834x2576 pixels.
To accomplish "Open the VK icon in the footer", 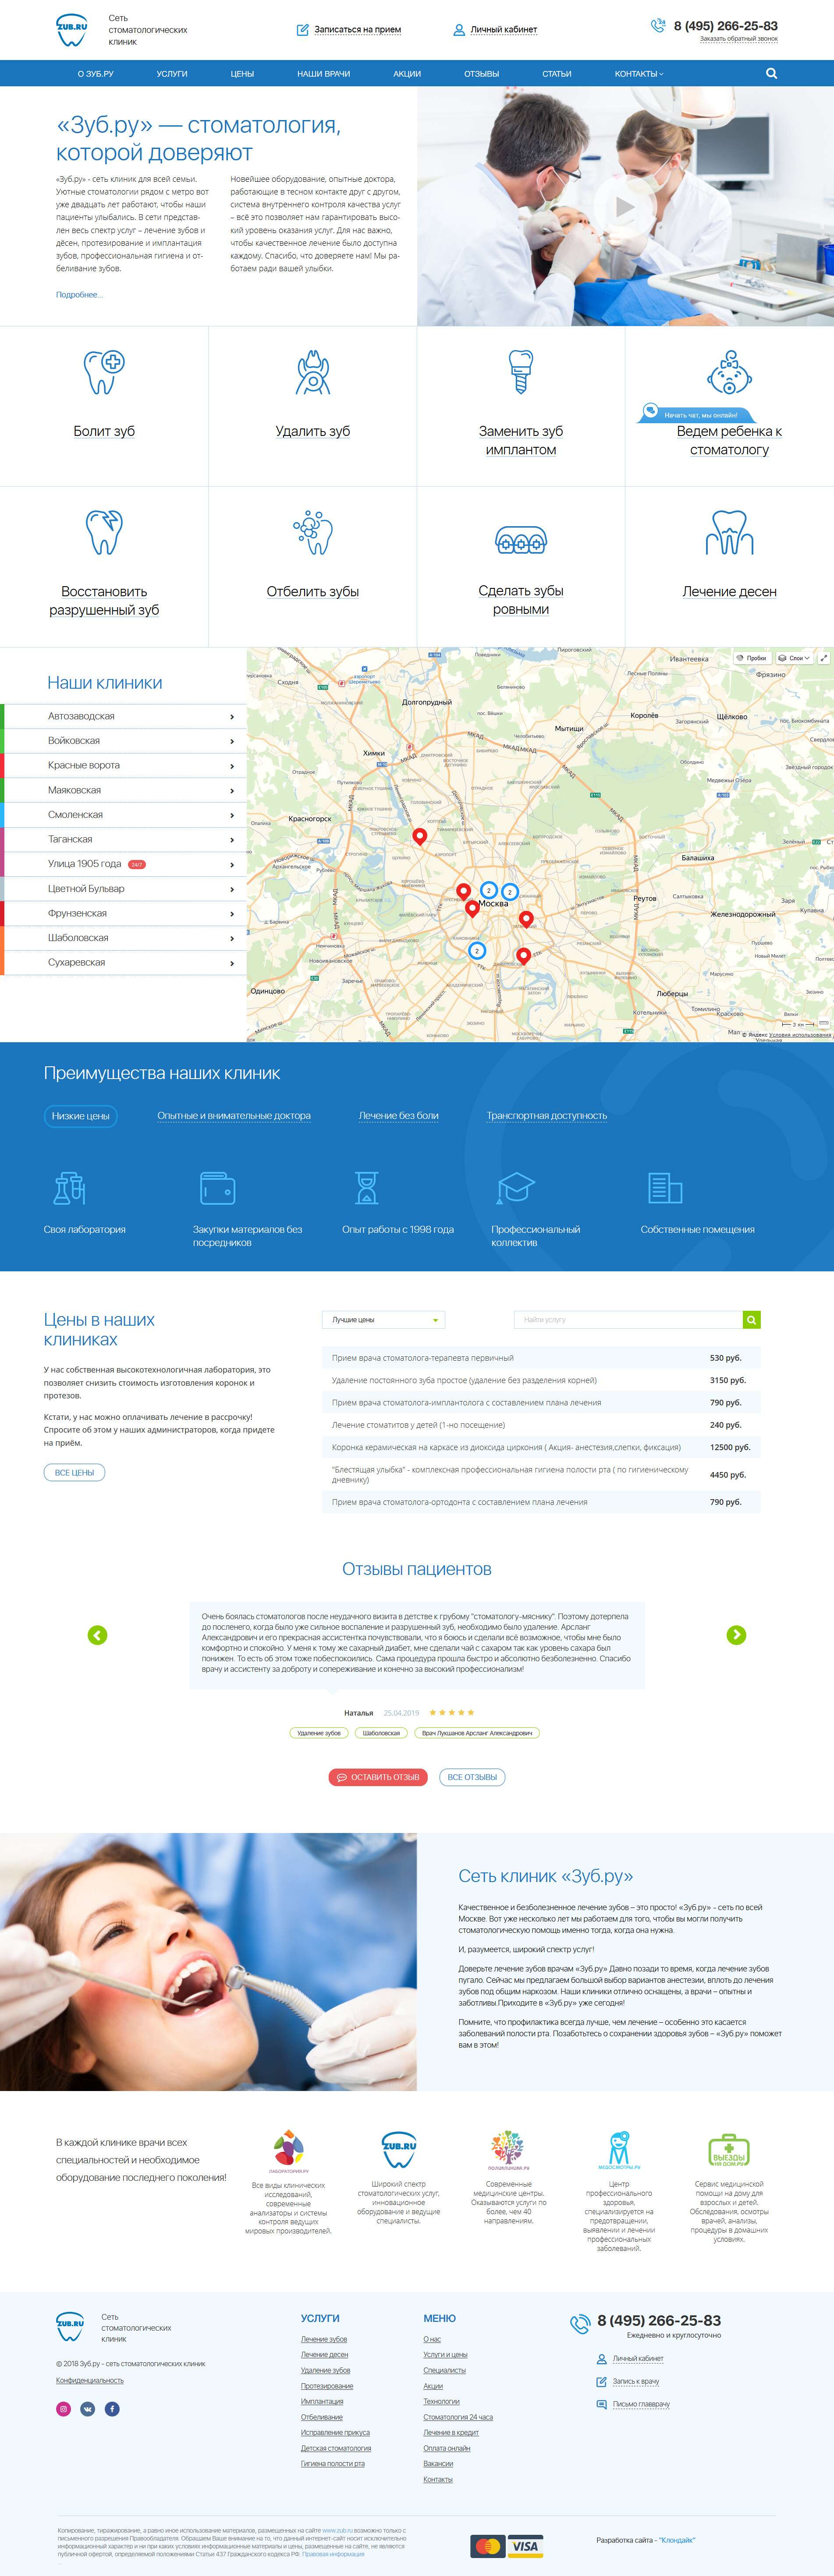I will pos(88,2409).
